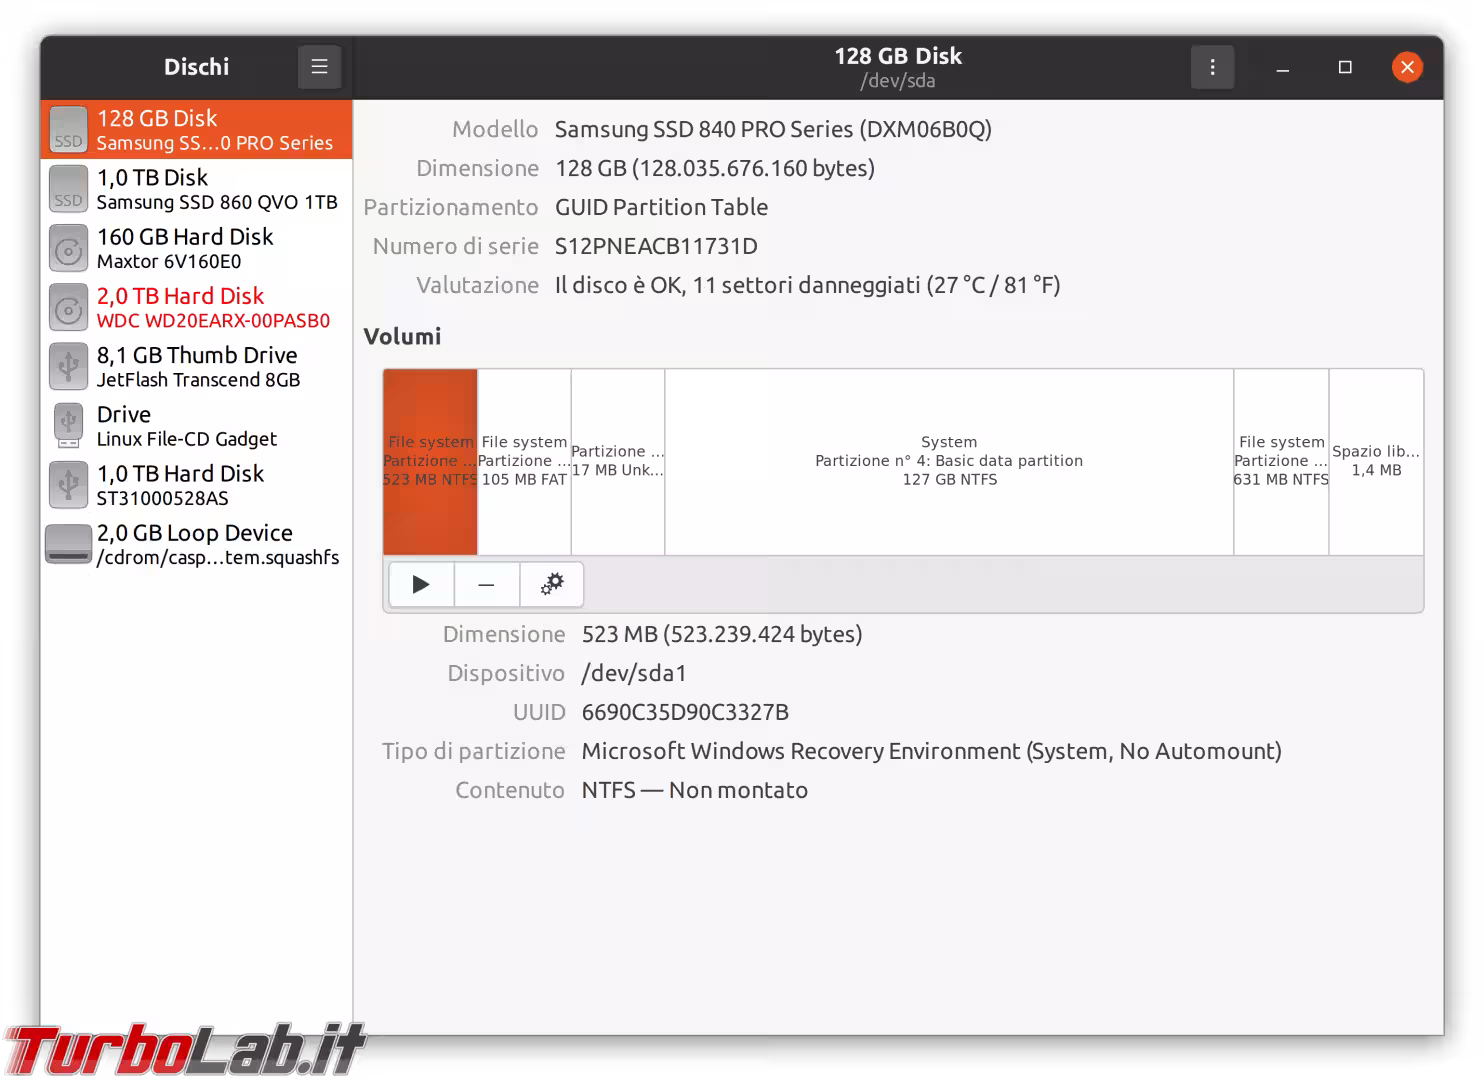The width and height of the screenshot is (1484, 1080).
Task: Click Microsoft Windows Recovery Environment partition type
Action: click(932, 751)
